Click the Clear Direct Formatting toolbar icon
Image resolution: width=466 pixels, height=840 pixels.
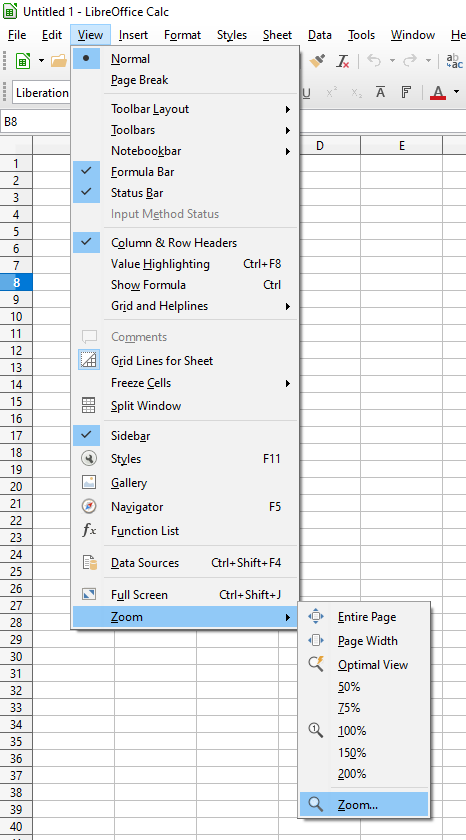click(343, 61)
